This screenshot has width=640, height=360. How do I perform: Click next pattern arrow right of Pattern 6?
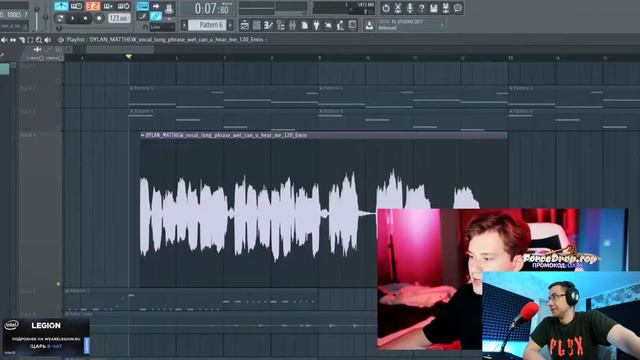click(x=230, y=25)
